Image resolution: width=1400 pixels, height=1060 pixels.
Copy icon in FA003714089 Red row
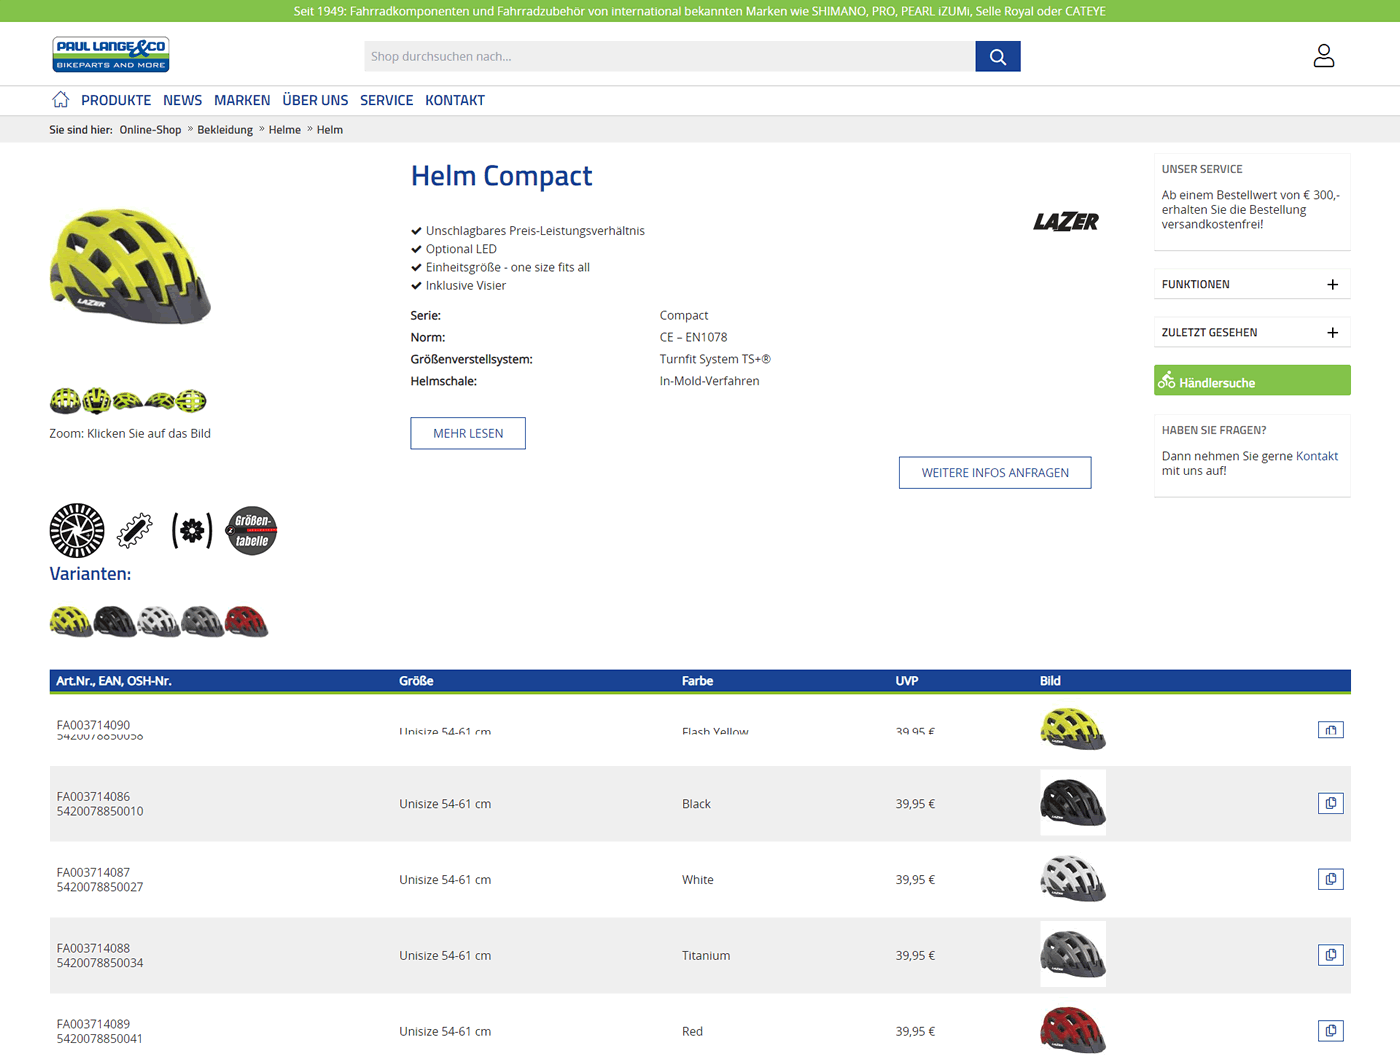1331,1031
